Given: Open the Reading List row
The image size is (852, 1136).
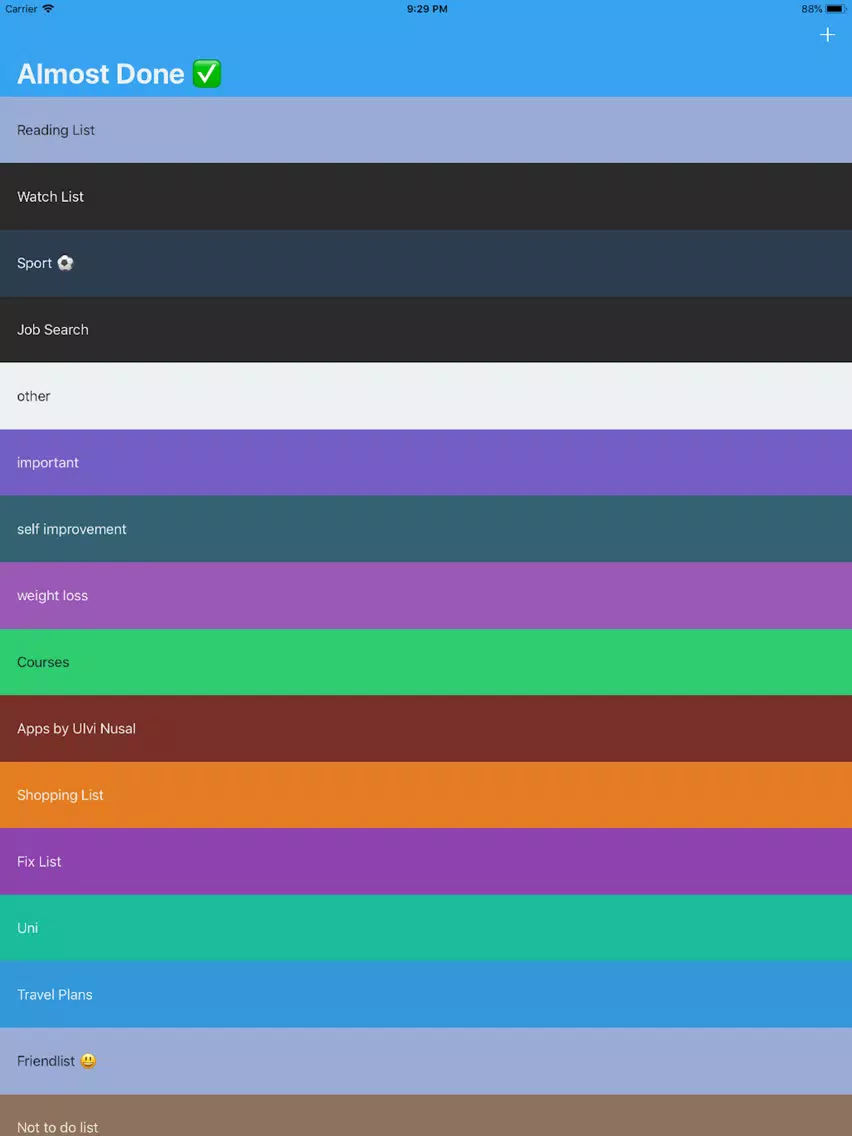Looking at the screenshot, I should click(426, 130).
